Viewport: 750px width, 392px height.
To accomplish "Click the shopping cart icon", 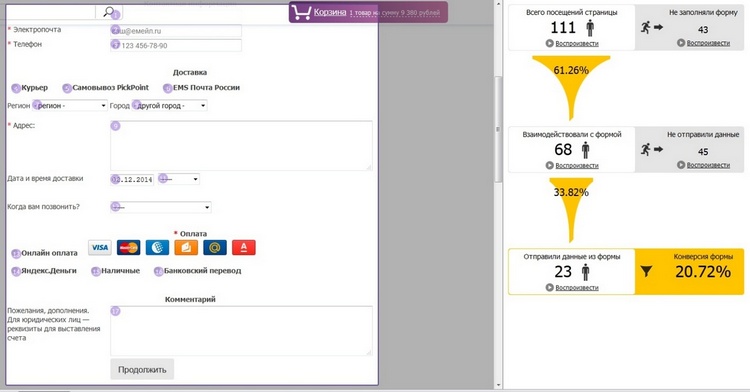I will pyautogui.click(x=301, y=12).
